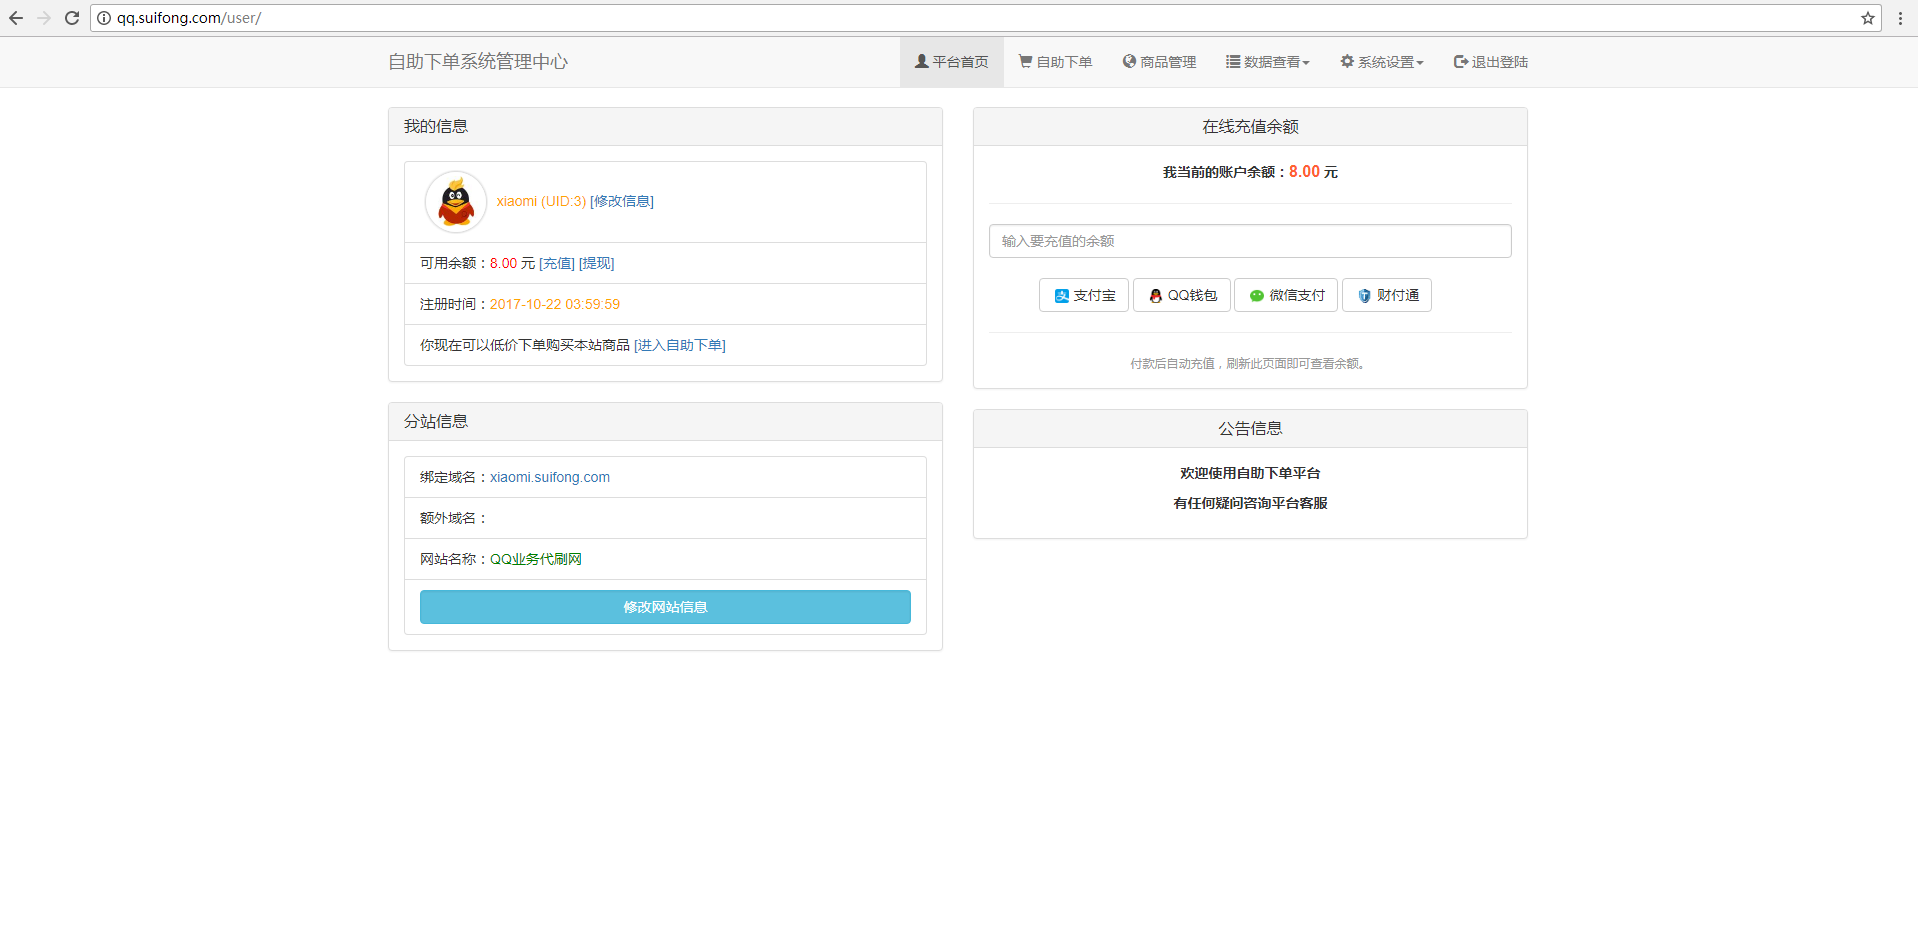Click the username xiaomi (UID:3) text

(541, 201)
